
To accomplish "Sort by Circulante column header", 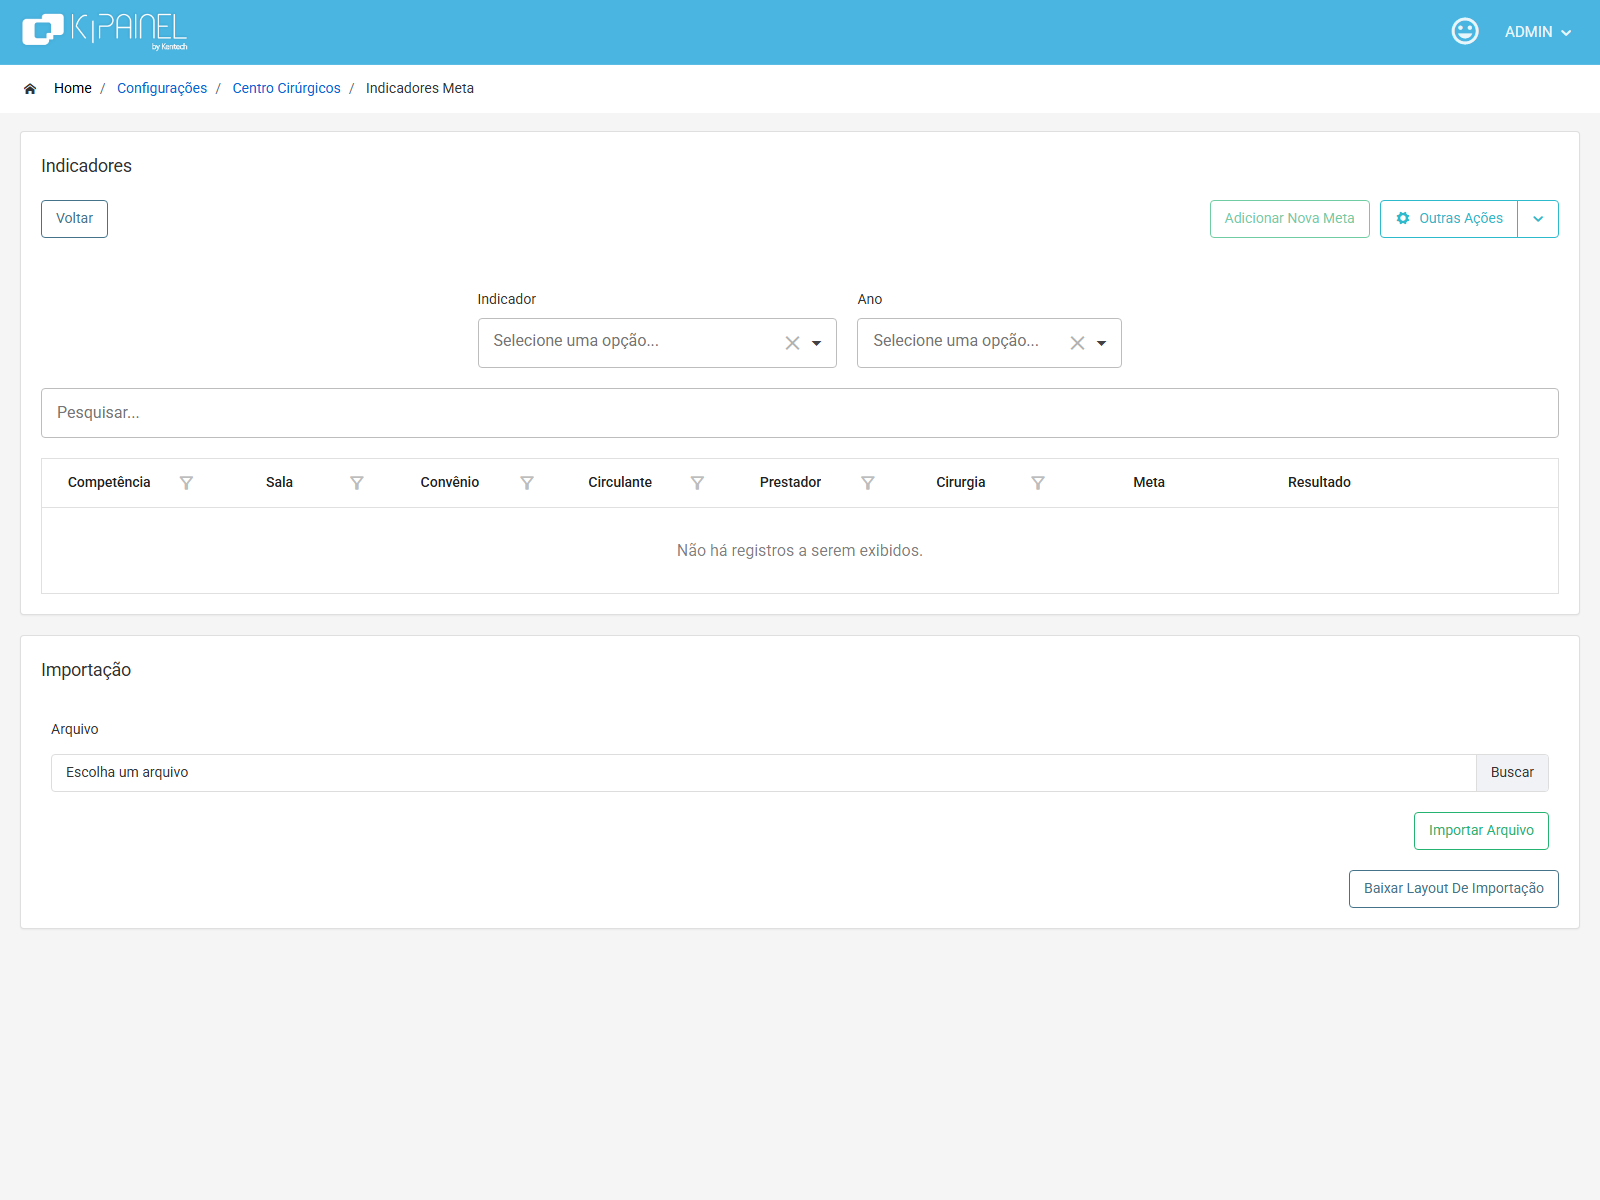I will [x=620, y=482].
